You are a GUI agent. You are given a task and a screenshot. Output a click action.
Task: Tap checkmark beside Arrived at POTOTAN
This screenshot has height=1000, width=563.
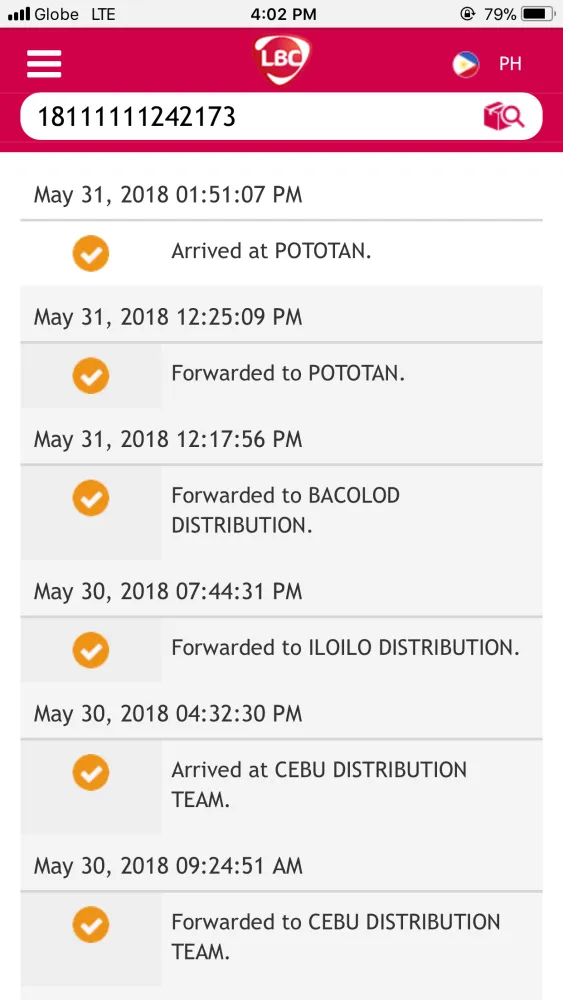pyautogui.click(x=91, y=253)
